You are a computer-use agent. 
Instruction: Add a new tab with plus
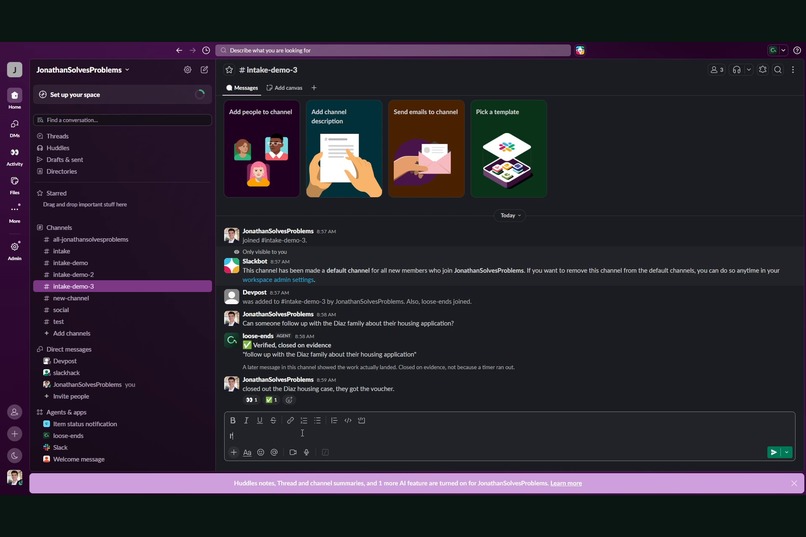click(314, 88)
